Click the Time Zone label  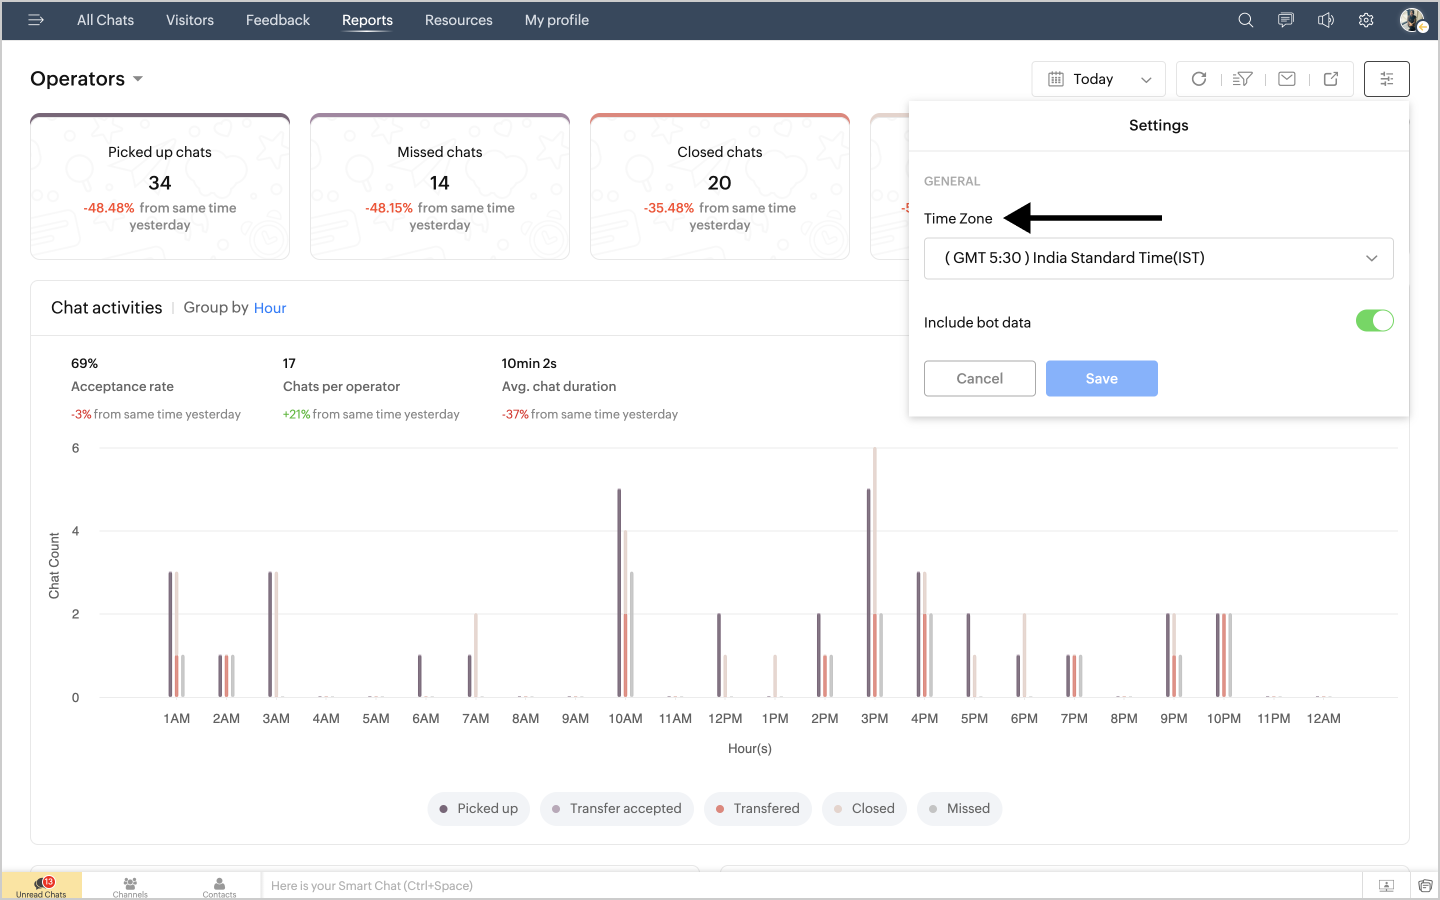coord(958,219)
